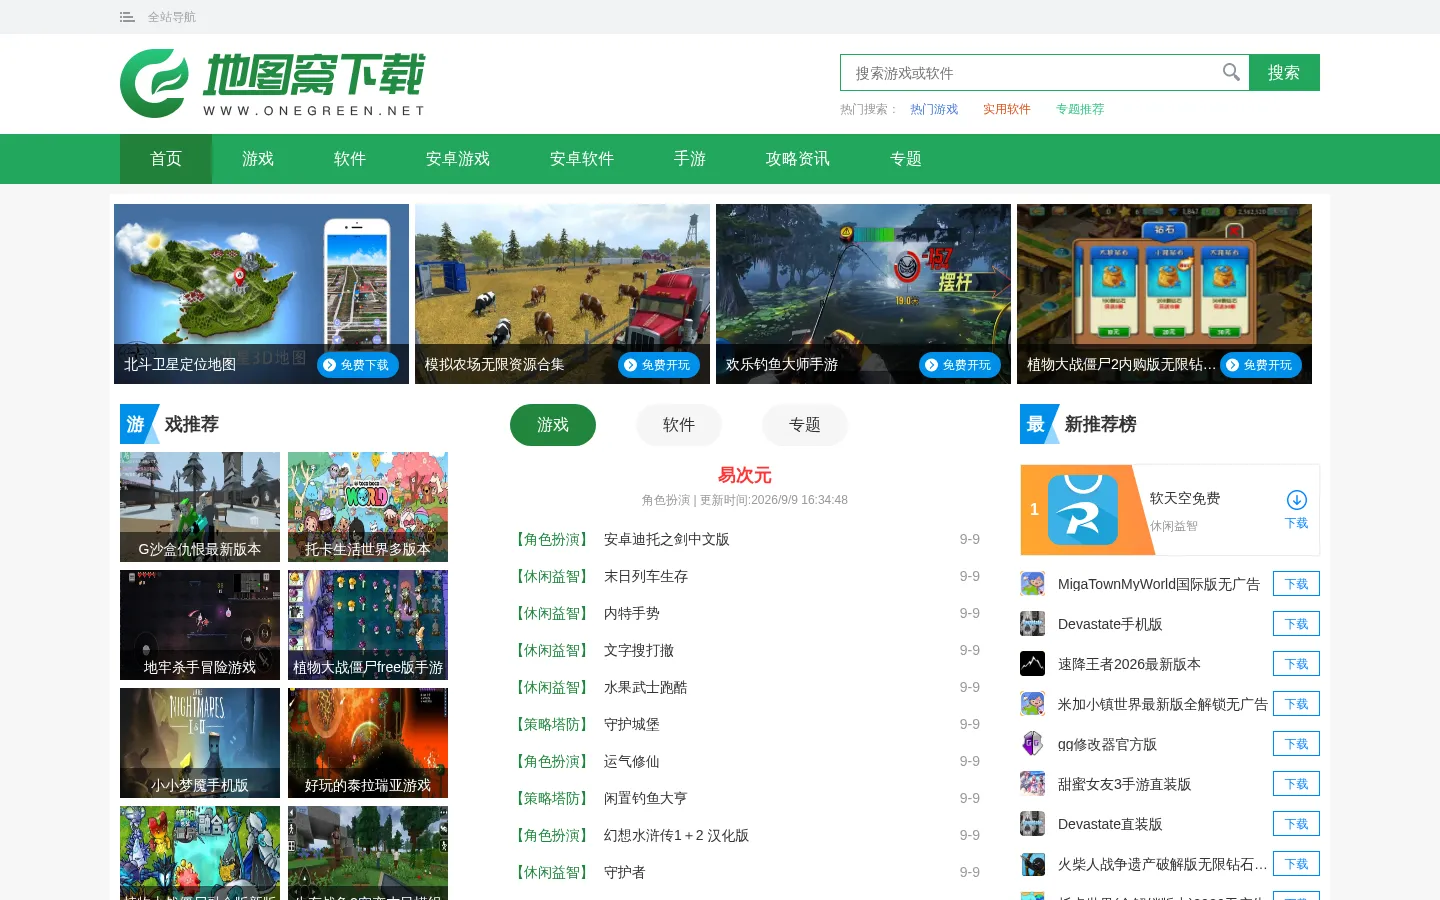Open MigaTownMyWorld国际版无广告 app icon
This screenshot has height=900, width=1440.
coord(1033,584)
